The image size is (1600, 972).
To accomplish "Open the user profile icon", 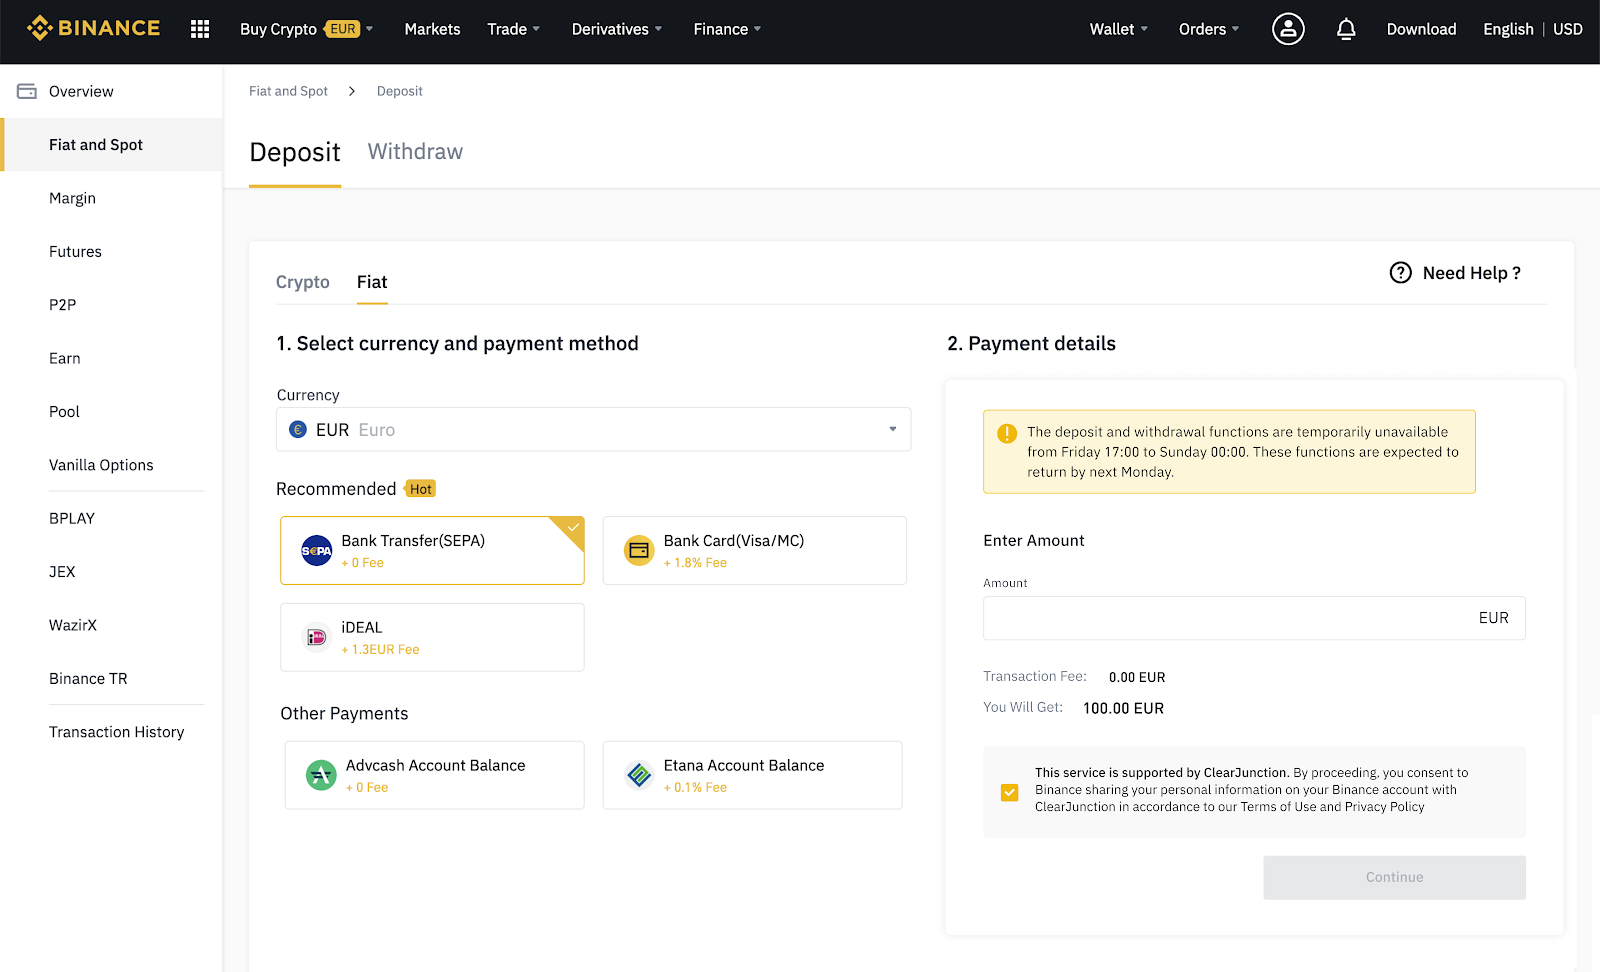I will click(1287, 29).
